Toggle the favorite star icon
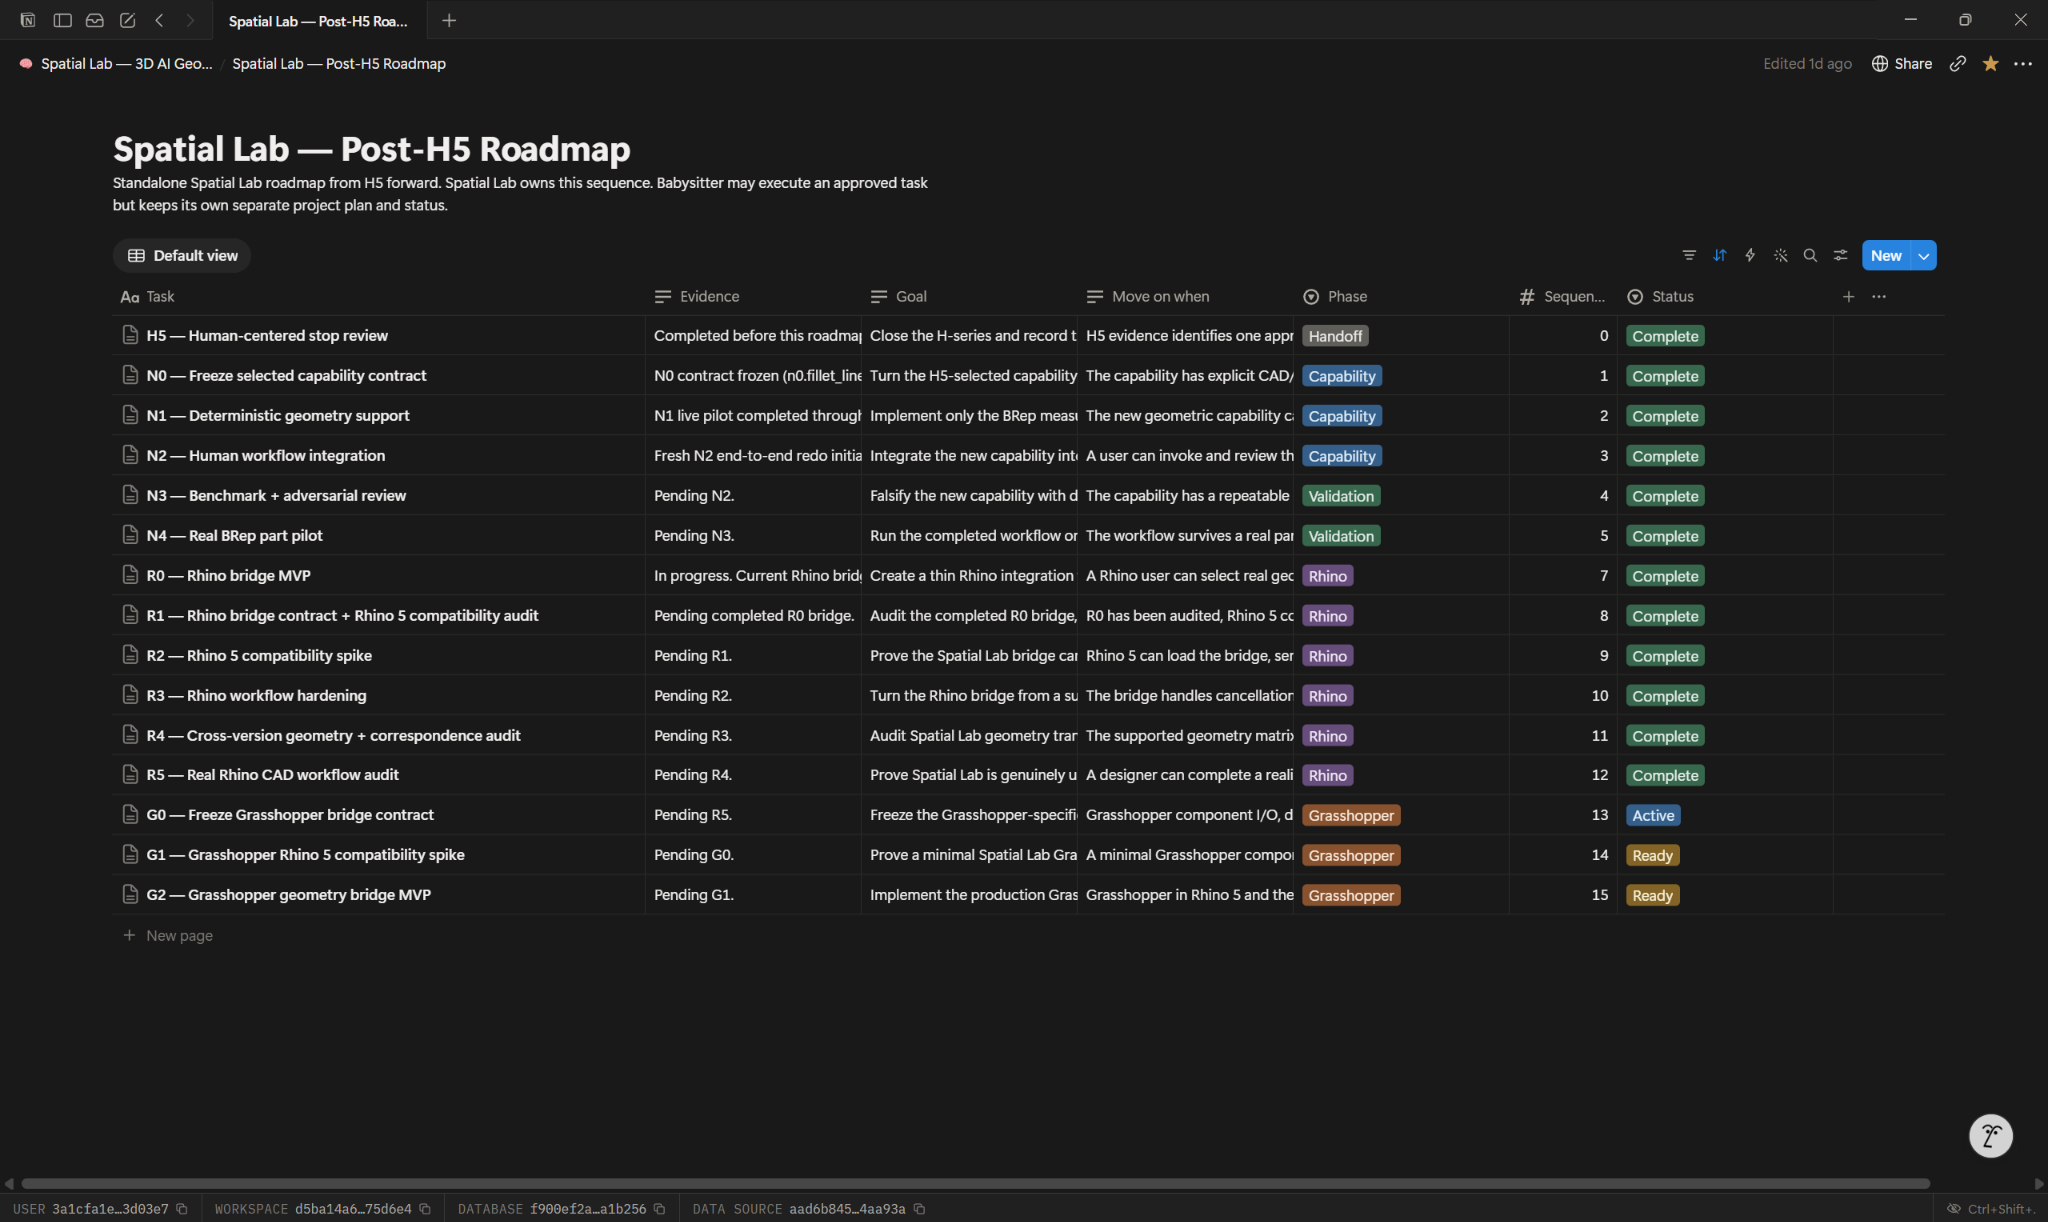This screenshot has width=2048, height=1222. point(1990,63)
